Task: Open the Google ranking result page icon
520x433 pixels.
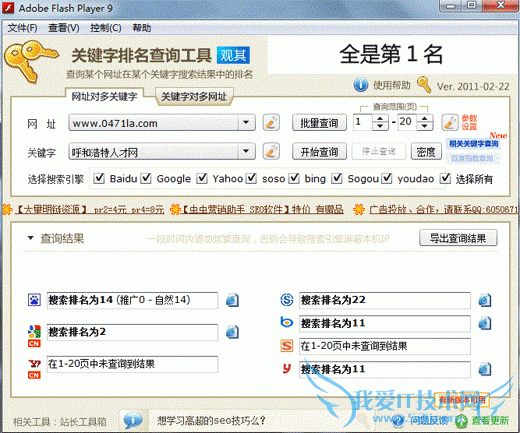Action: pos(232,332)
